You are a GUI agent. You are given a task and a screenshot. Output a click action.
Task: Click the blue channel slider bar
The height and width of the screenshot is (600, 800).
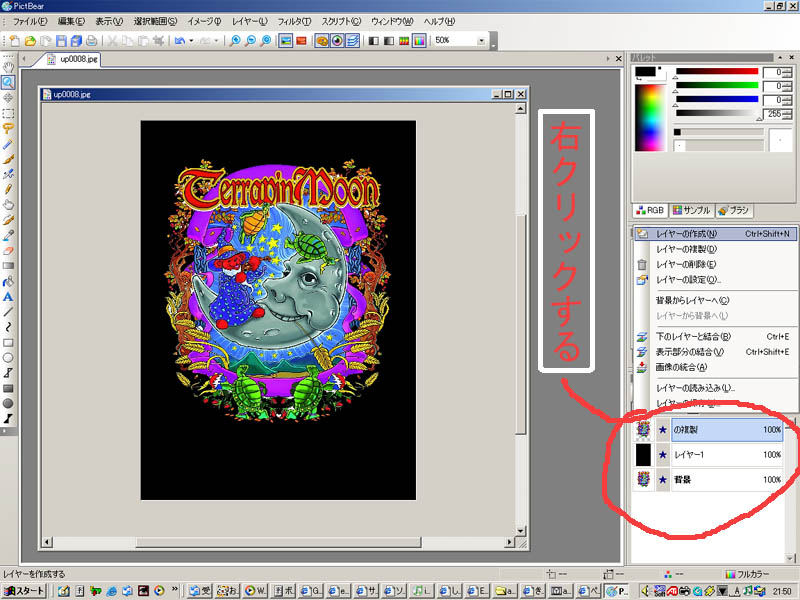click(x=717, y=99)
